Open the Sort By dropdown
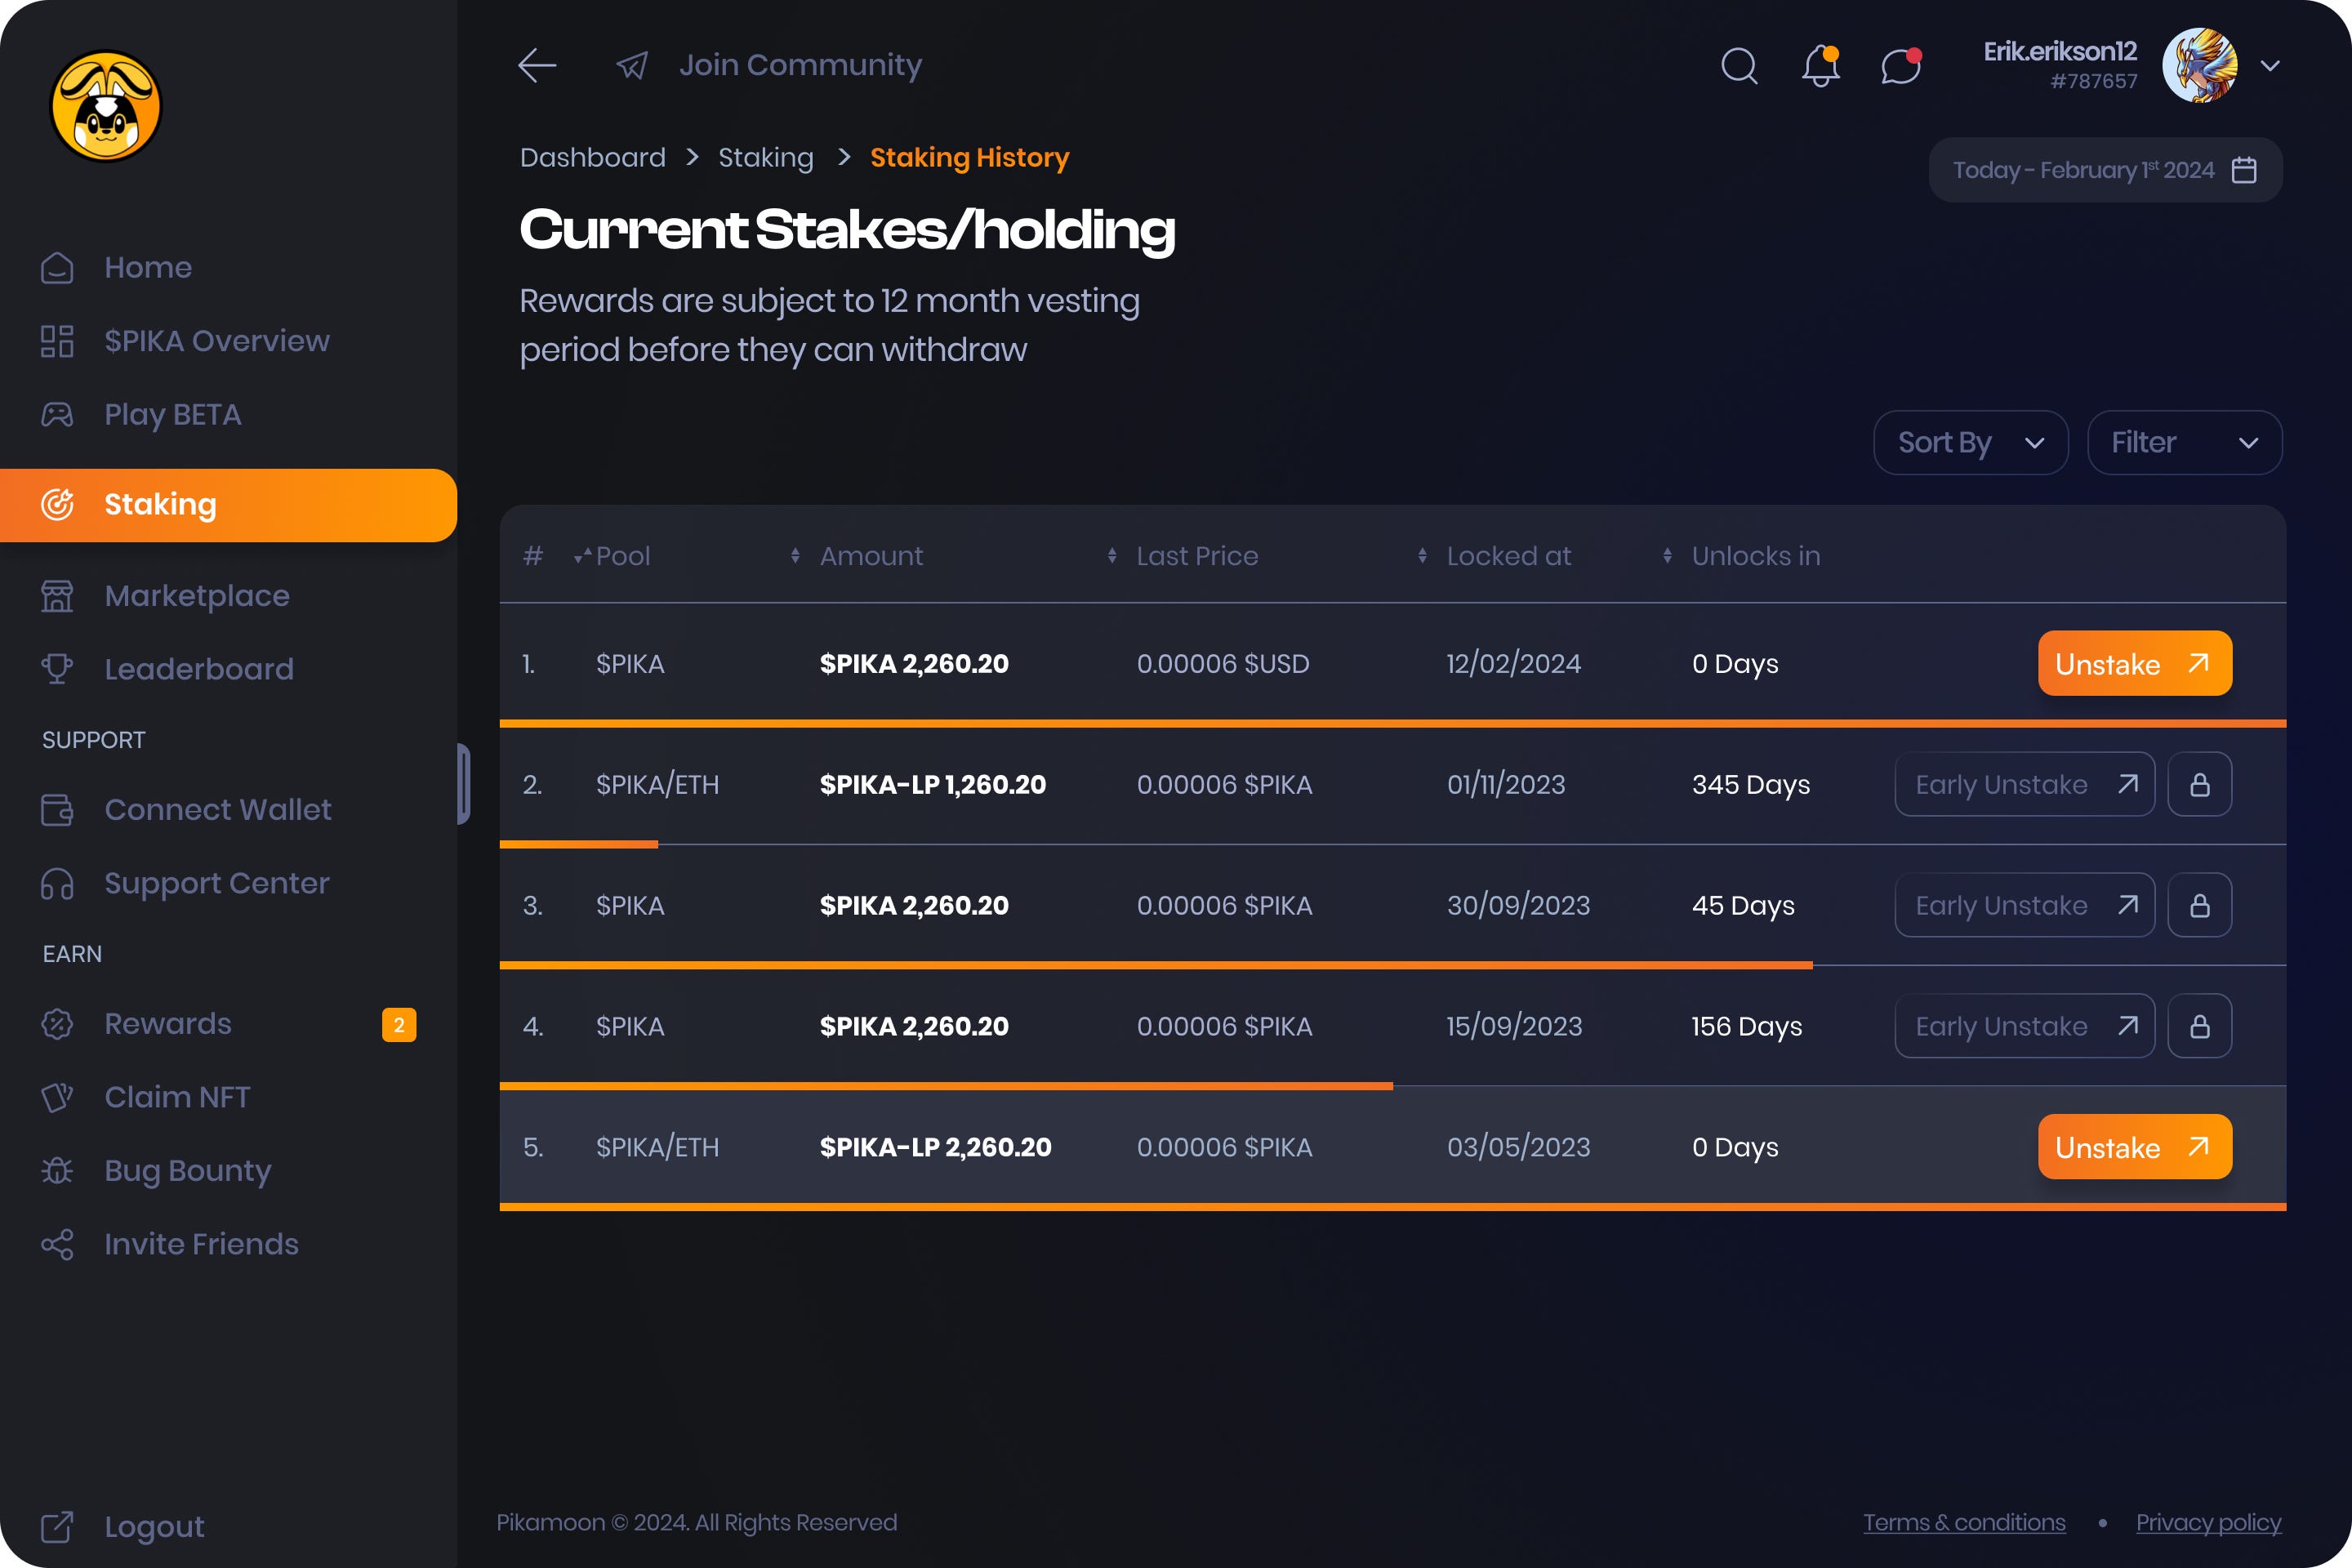Screen dimensions: 2352x1568 coord(1969,442)
